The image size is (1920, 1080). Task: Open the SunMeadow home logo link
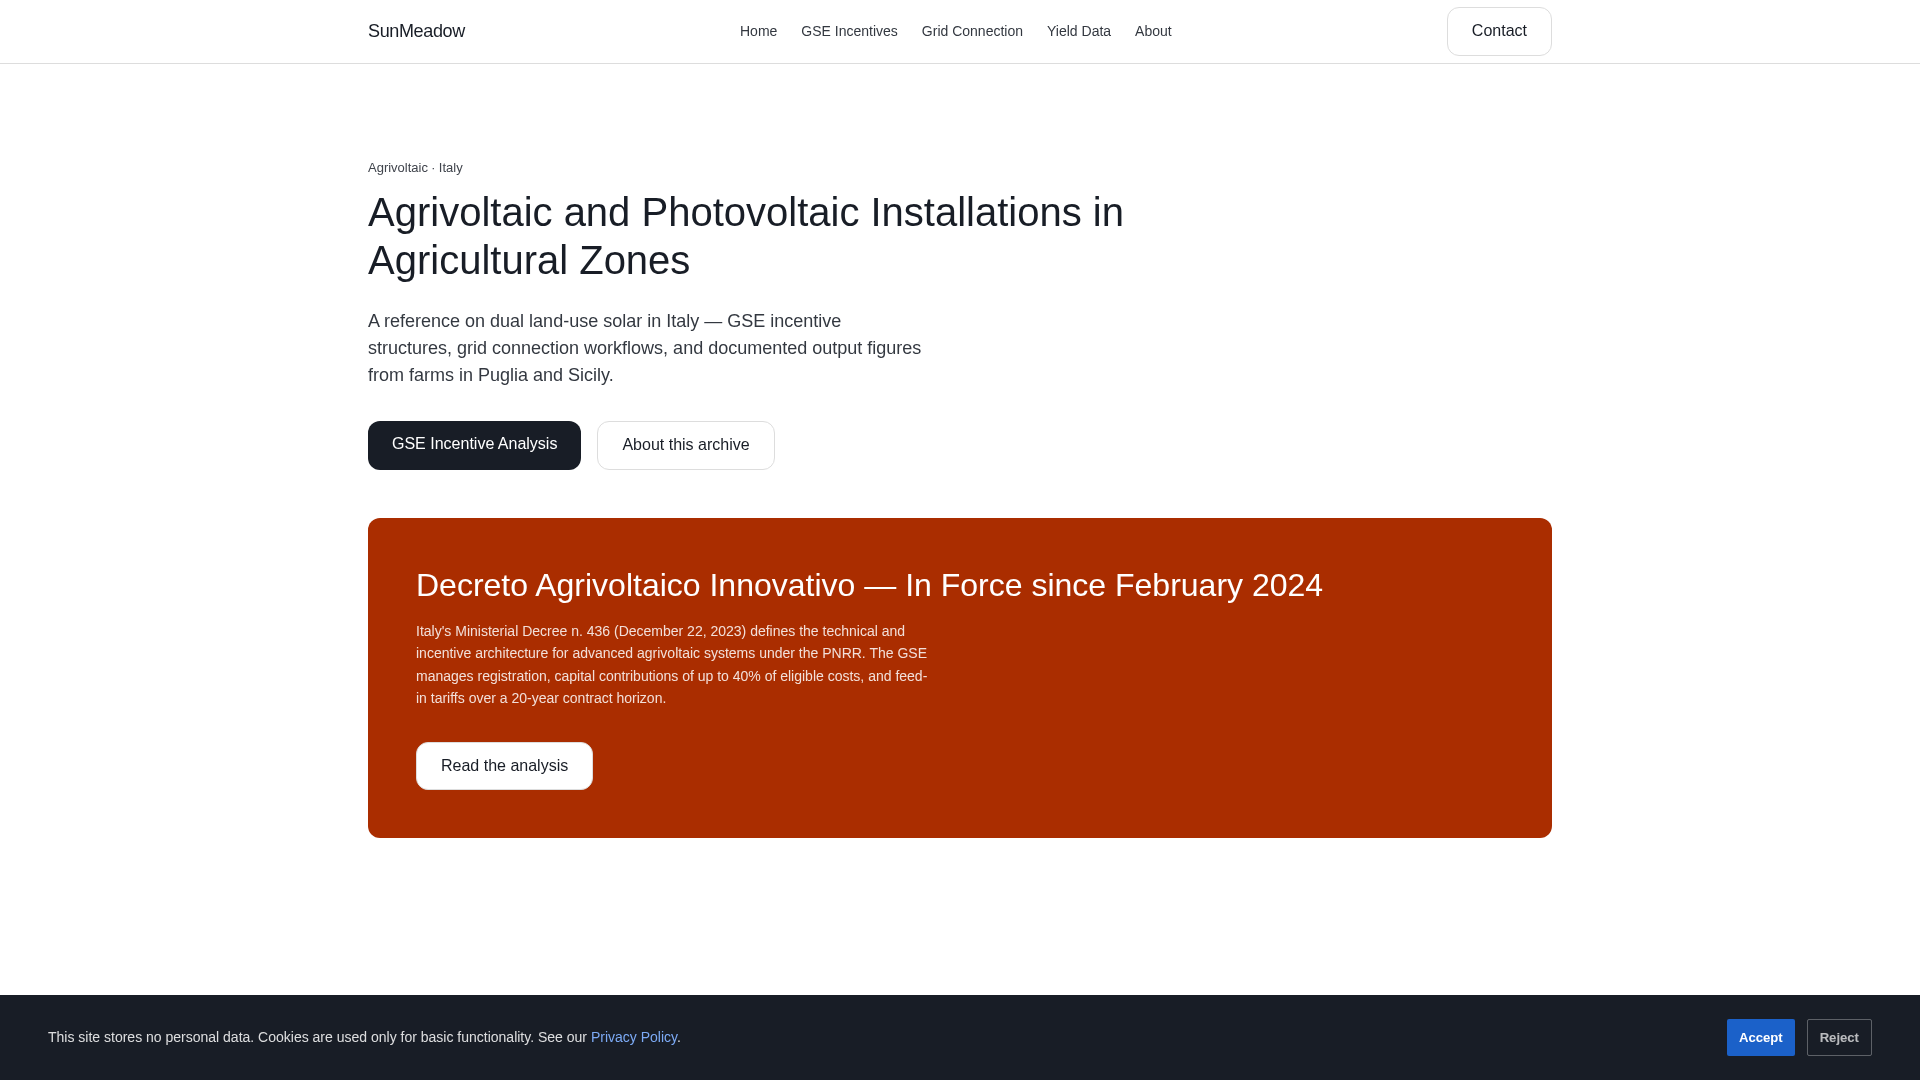point(416,31)
